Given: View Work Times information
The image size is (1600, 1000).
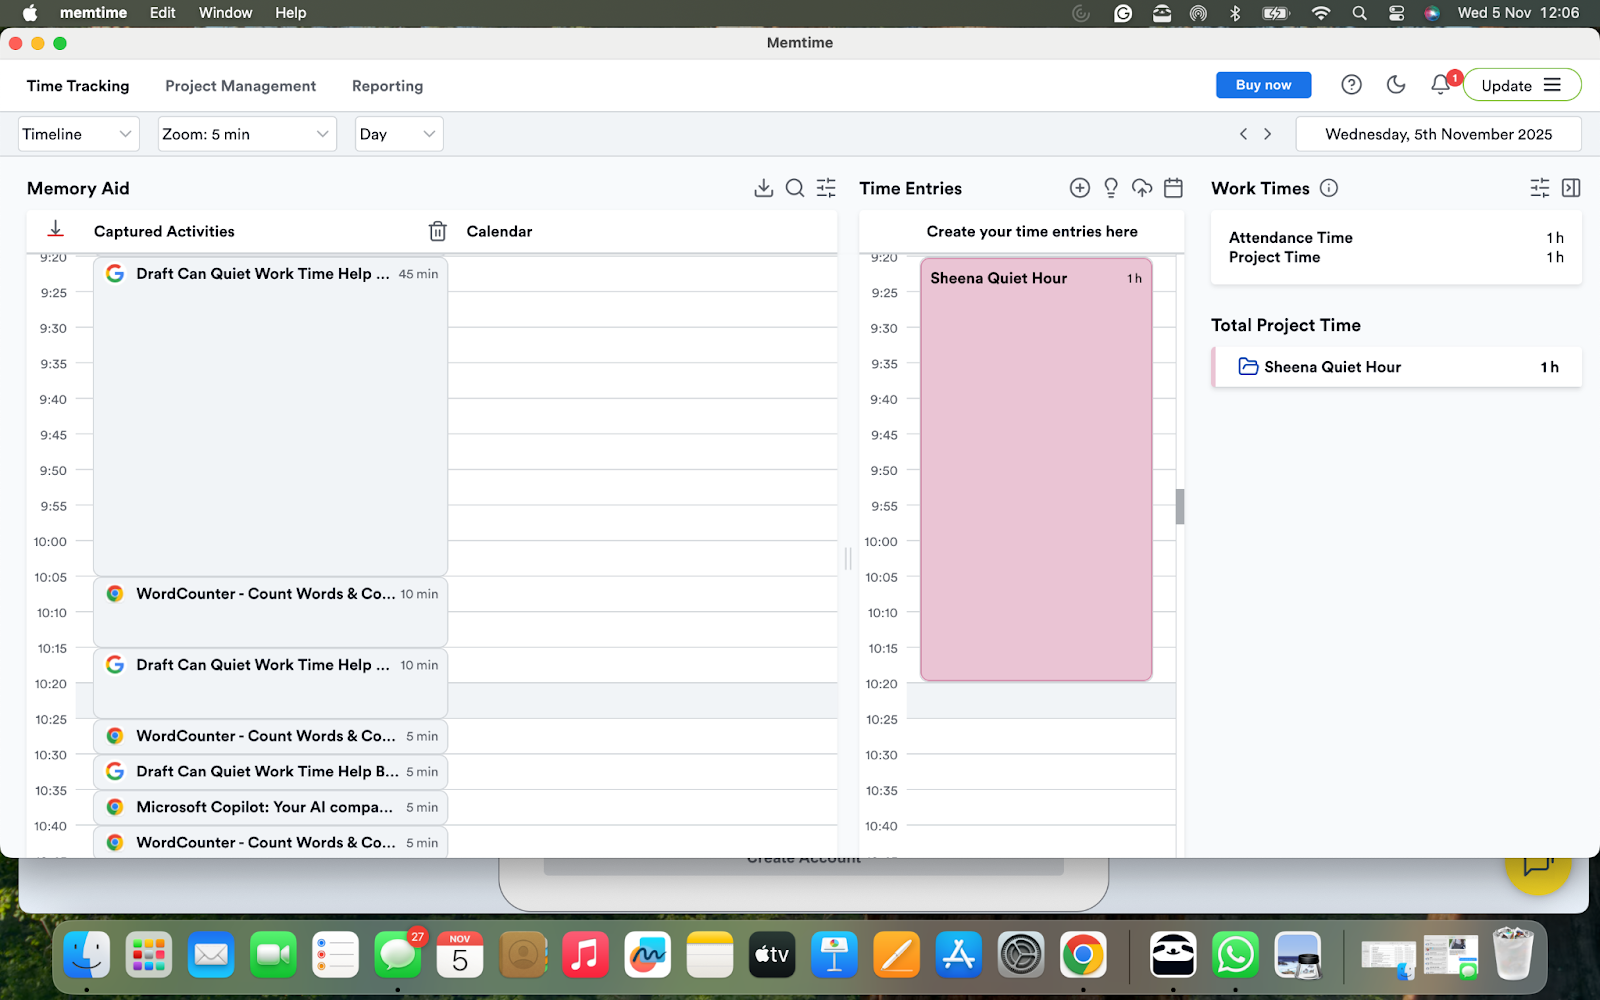Looking at the screenshot, I should click(1329, 187).
